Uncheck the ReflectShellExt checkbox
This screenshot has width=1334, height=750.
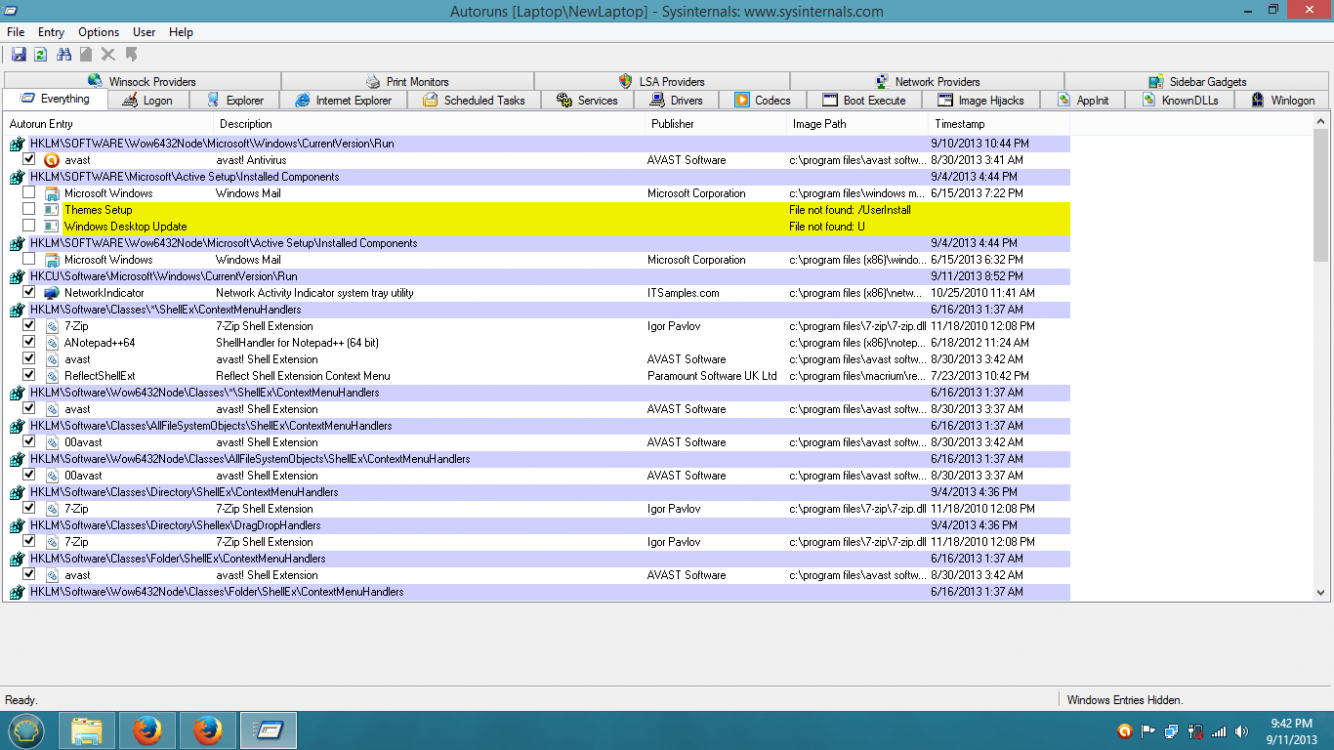click(29, 376)
